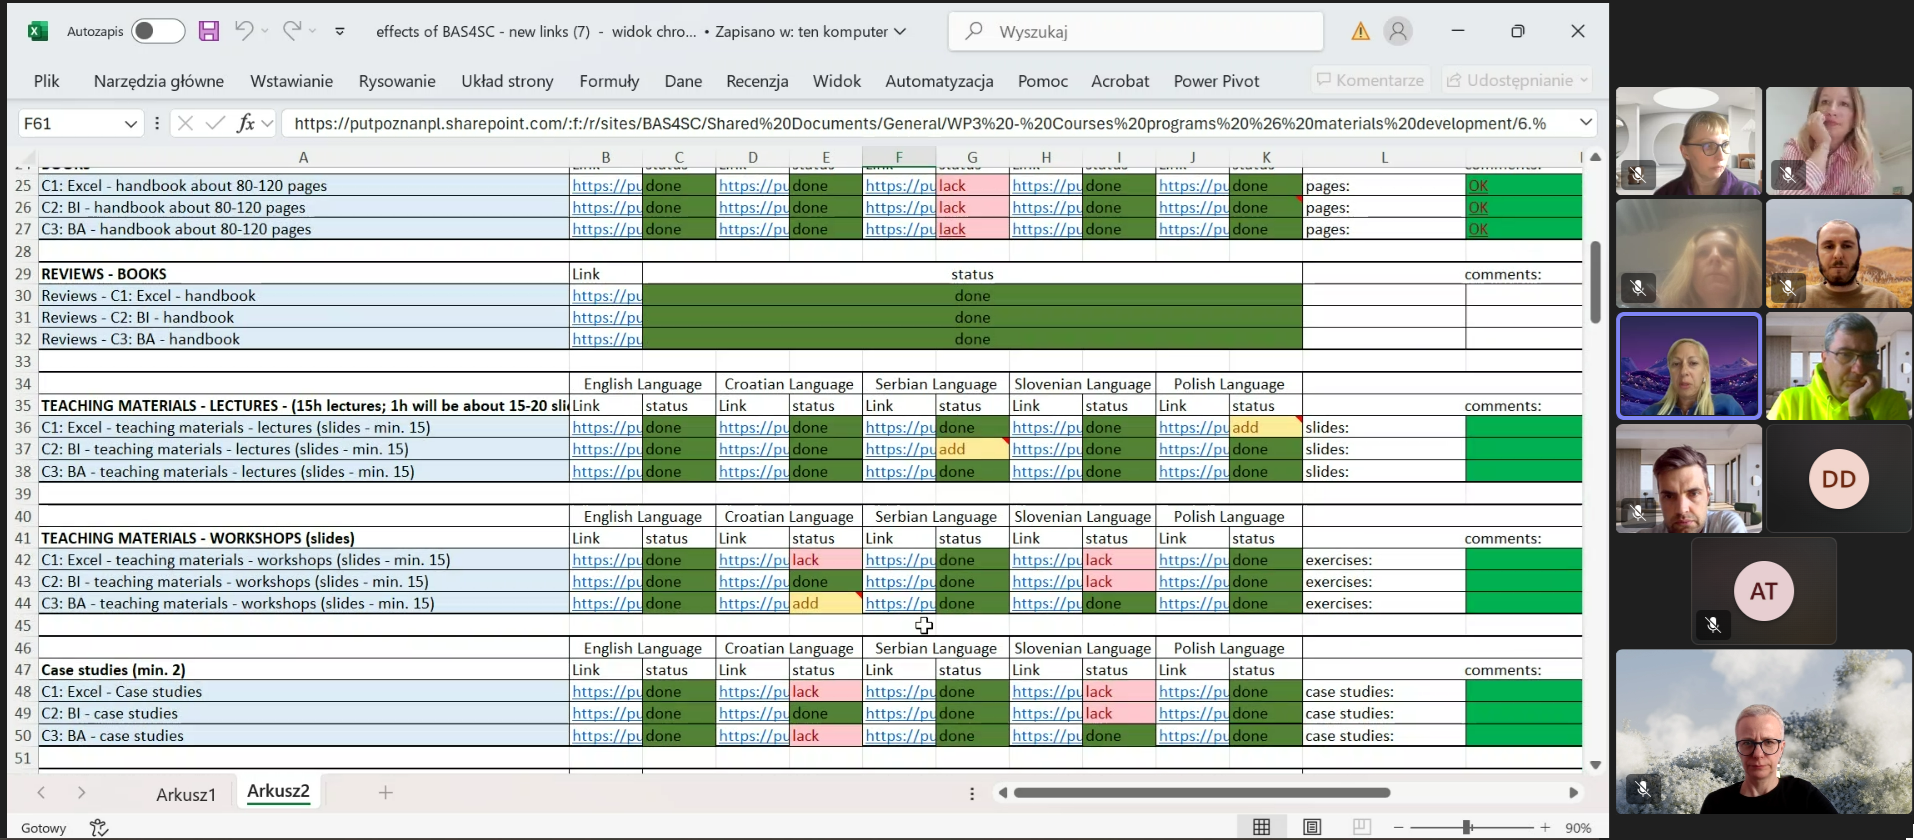Image resolution: width=1914 pixels, height=840 pixels.
Task: Open the undo history dropdown arrow
Action: [265, 31]
